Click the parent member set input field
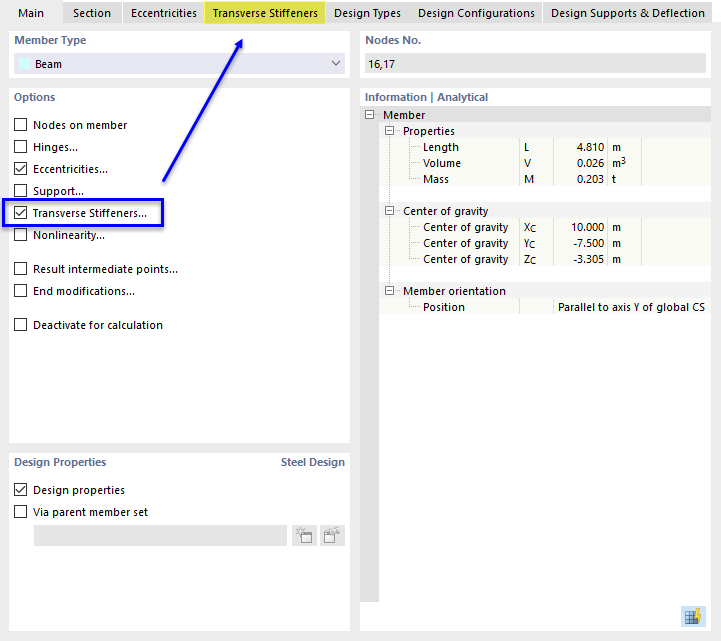 pyautogui.click(x=160, y=536)
